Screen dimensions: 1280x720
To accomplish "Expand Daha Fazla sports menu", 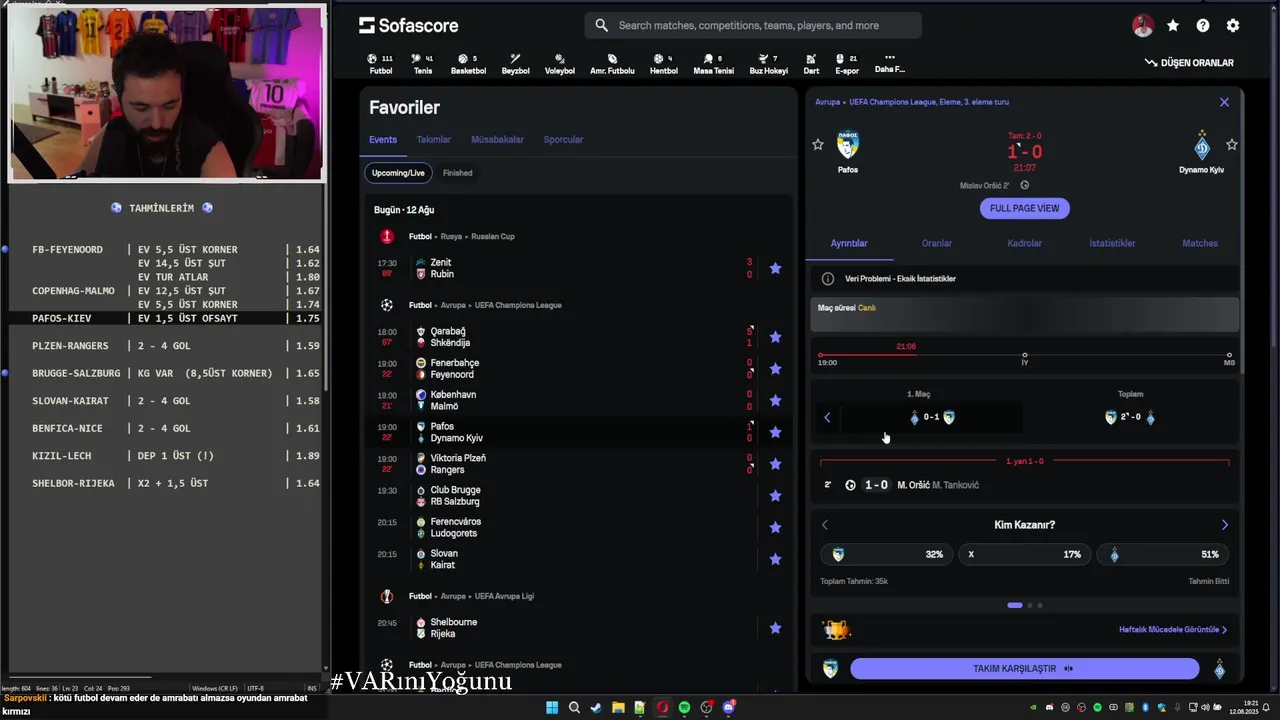I will pyautogui.click(x=889, y=64).
